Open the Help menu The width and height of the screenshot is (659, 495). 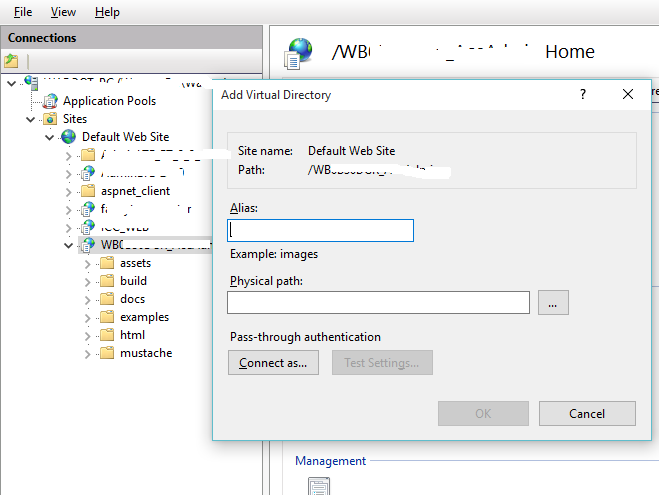coord(107,12)
